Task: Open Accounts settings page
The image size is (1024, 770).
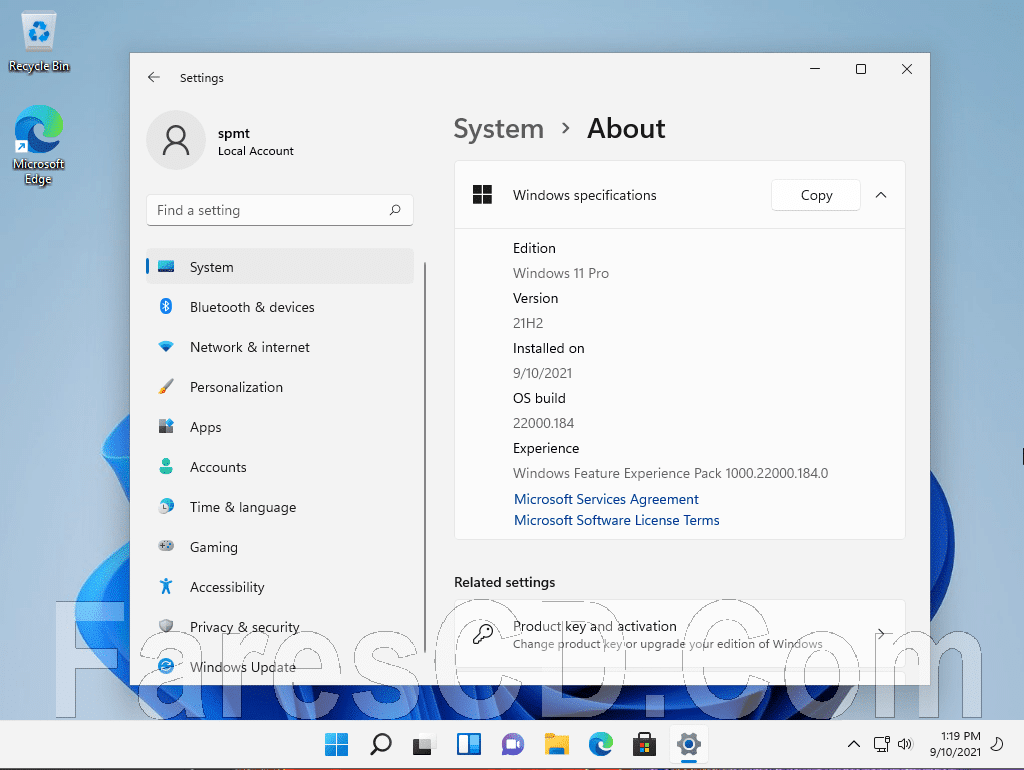Action: 280,466
